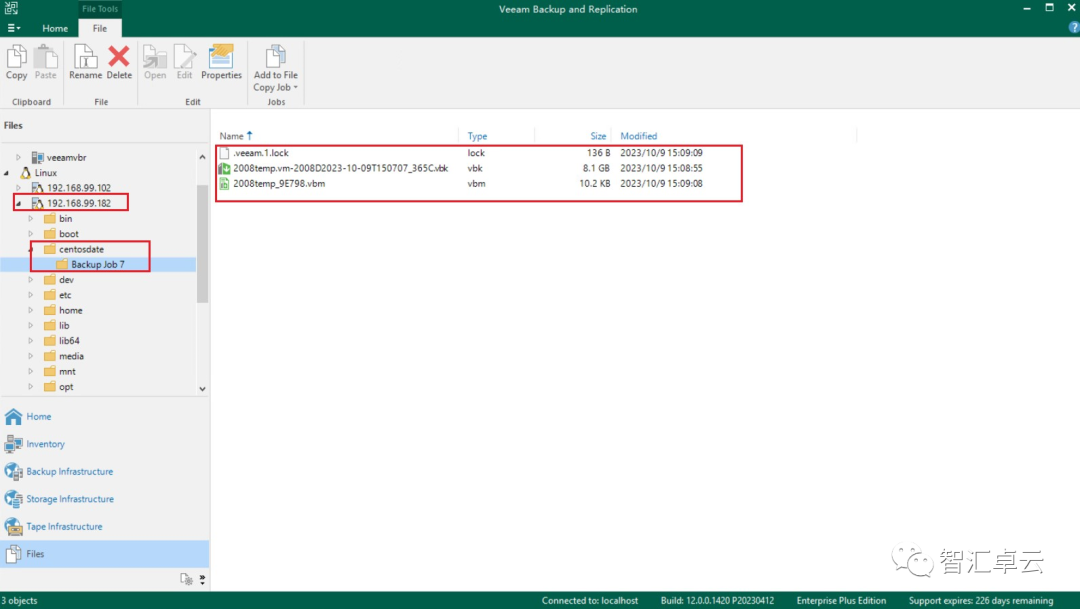
Task: Click the vbk file icon
Action: point(224,168)
